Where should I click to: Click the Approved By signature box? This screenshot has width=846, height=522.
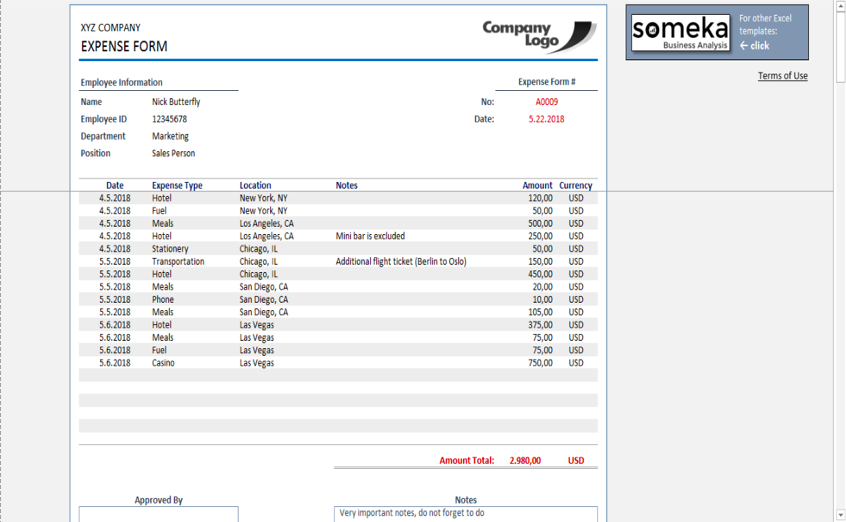158,514
